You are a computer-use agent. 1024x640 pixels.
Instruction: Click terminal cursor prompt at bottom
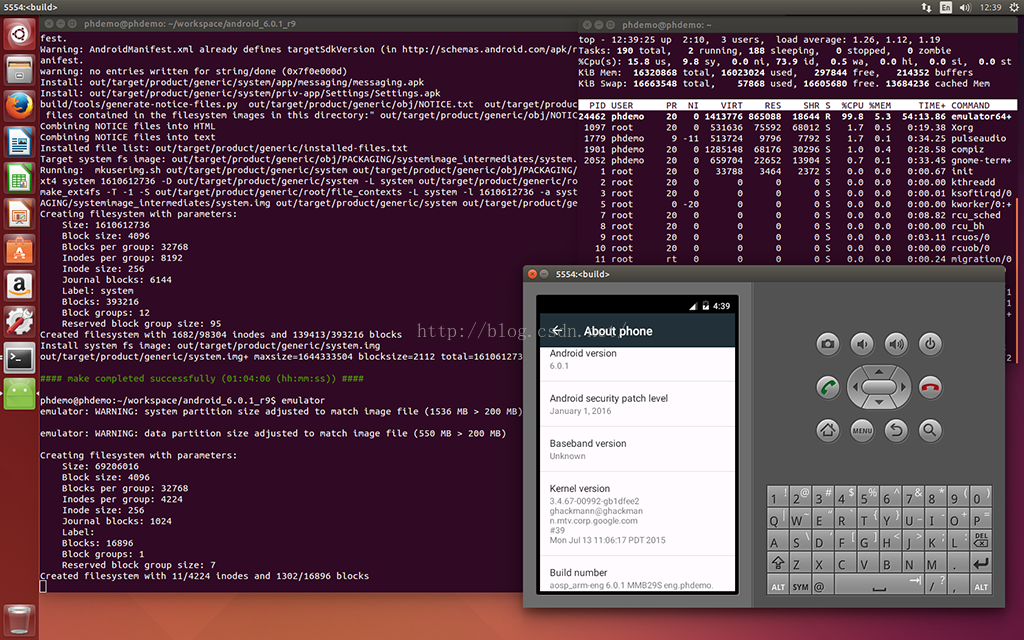43,586
